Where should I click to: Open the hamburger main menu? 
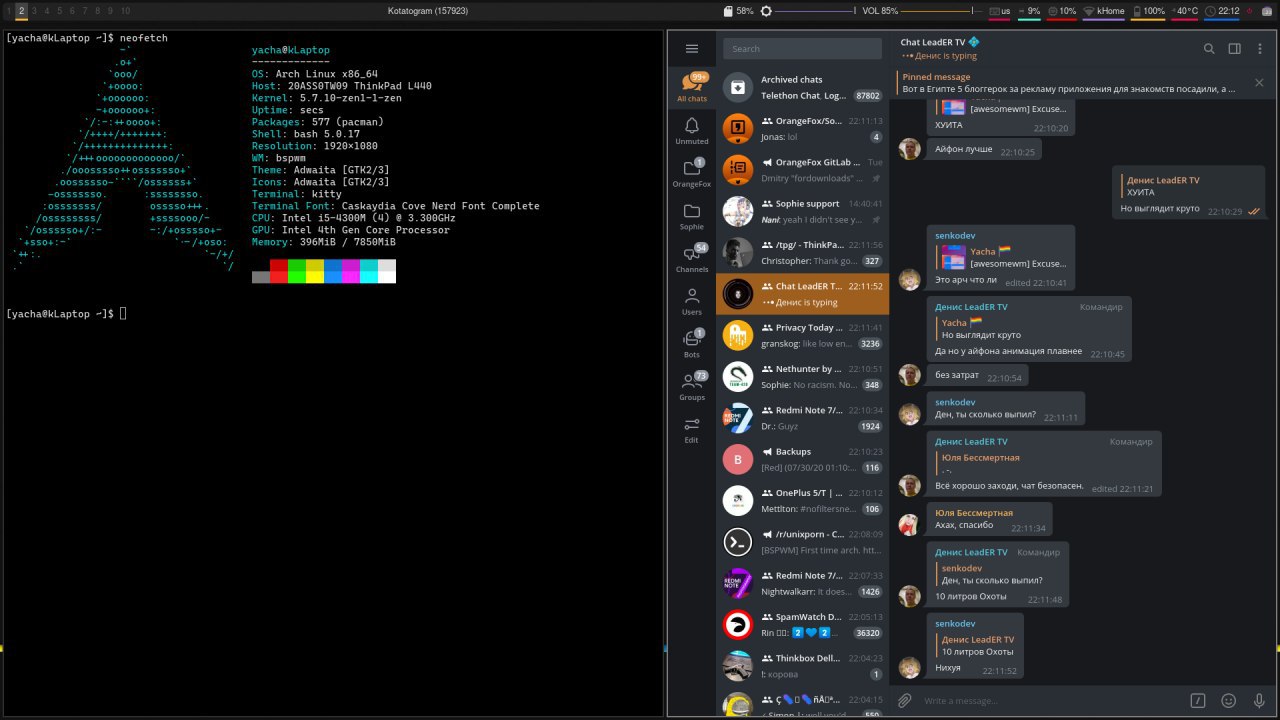[x=691, y=48]
